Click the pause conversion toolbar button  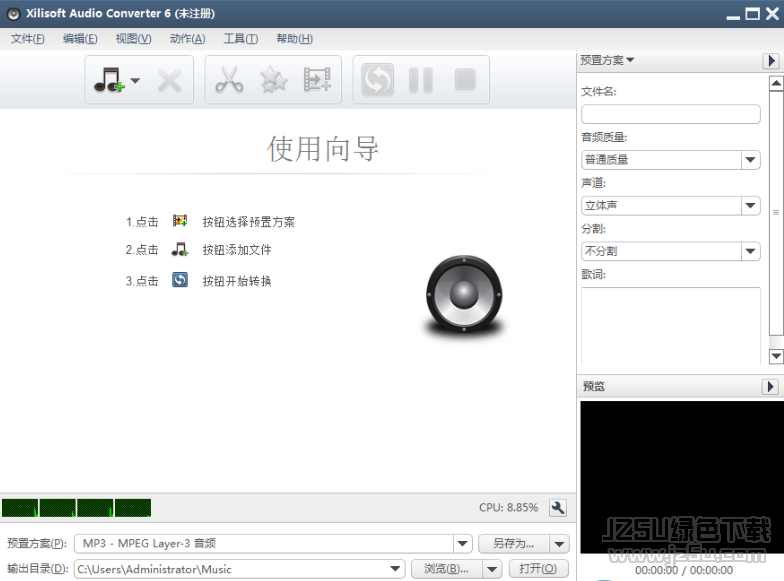[421, 80]
